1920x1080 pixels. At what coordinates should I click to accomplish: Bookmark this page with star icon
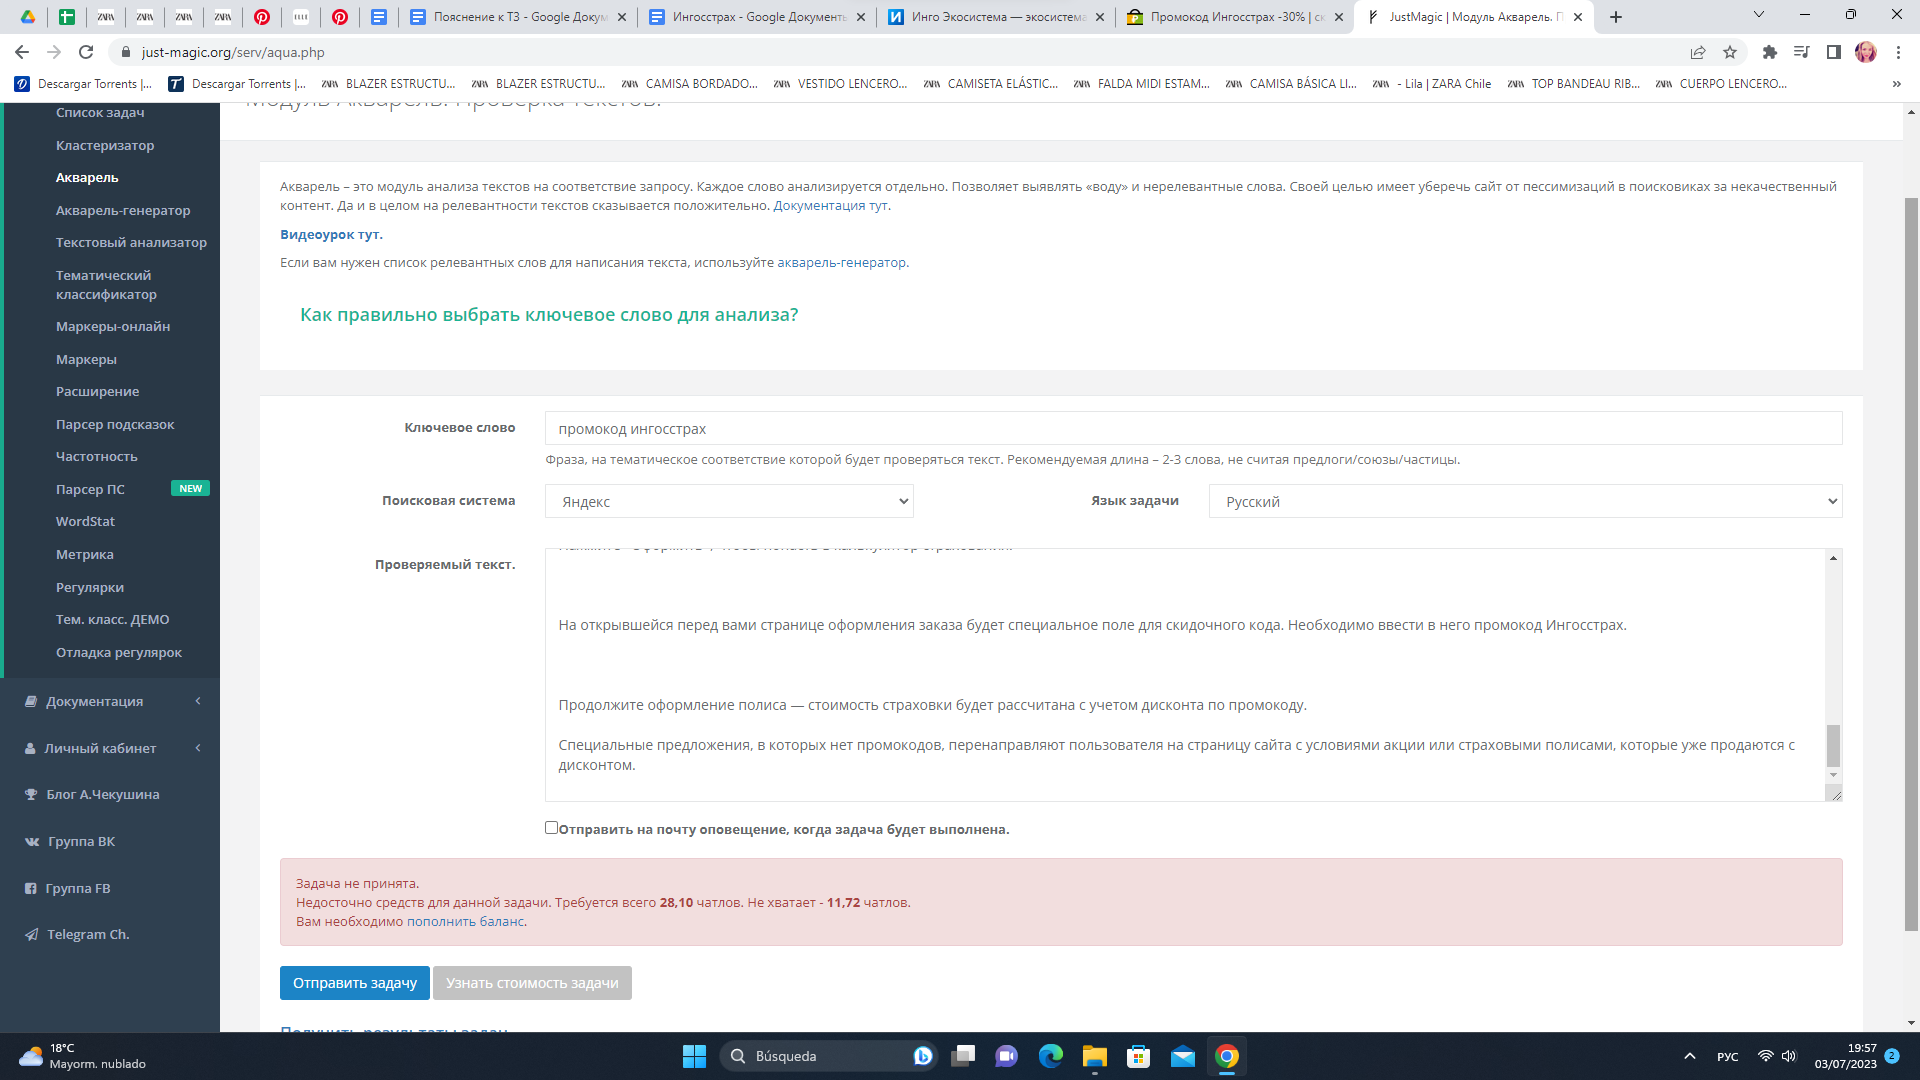tap(1730, 52)
